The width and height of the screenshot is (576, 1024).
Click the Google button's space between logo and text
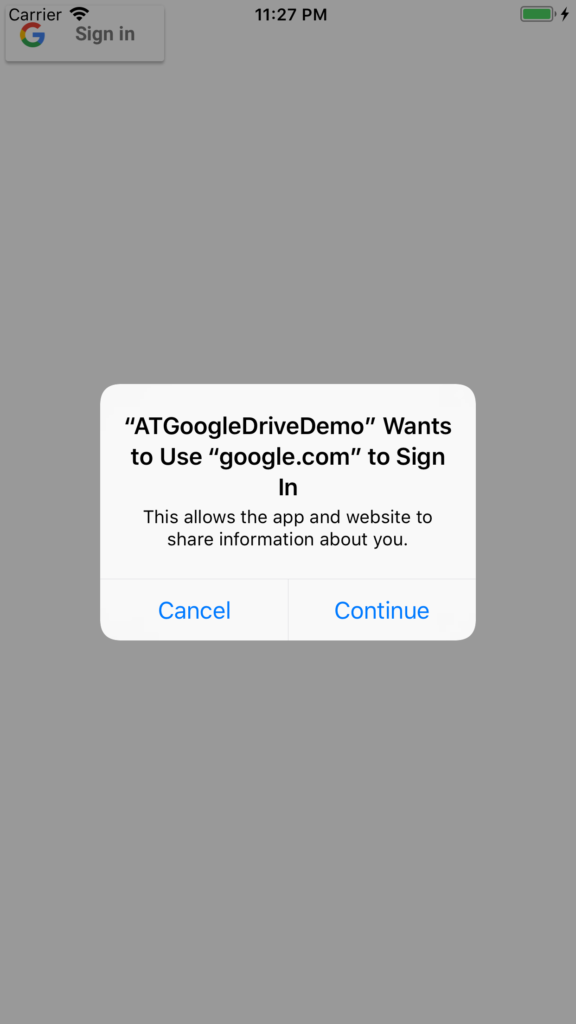pos(60,35)
